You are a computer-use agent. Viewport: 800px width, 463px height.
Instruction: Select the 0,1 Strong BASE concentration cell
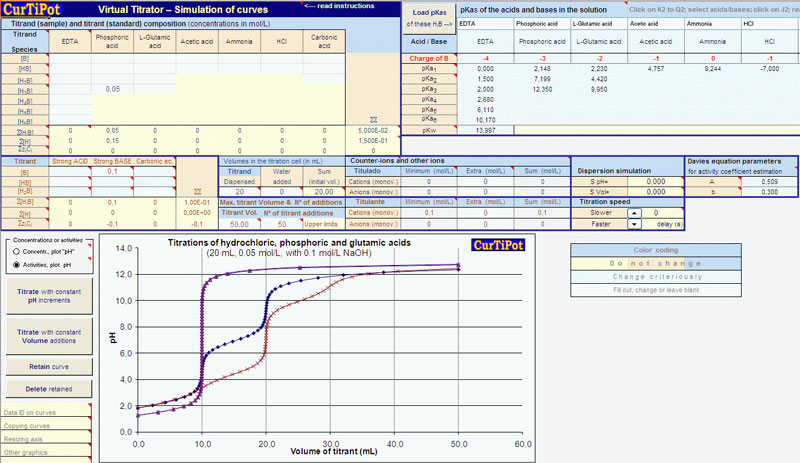click(112, 172)
